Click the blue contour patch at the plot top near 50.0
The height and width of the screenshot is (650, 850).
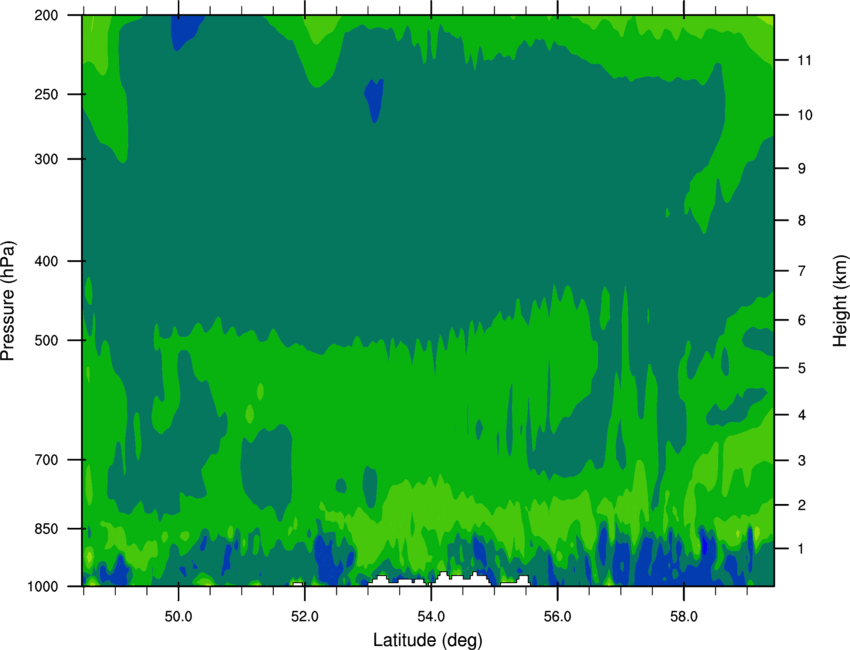click(184, 31)
